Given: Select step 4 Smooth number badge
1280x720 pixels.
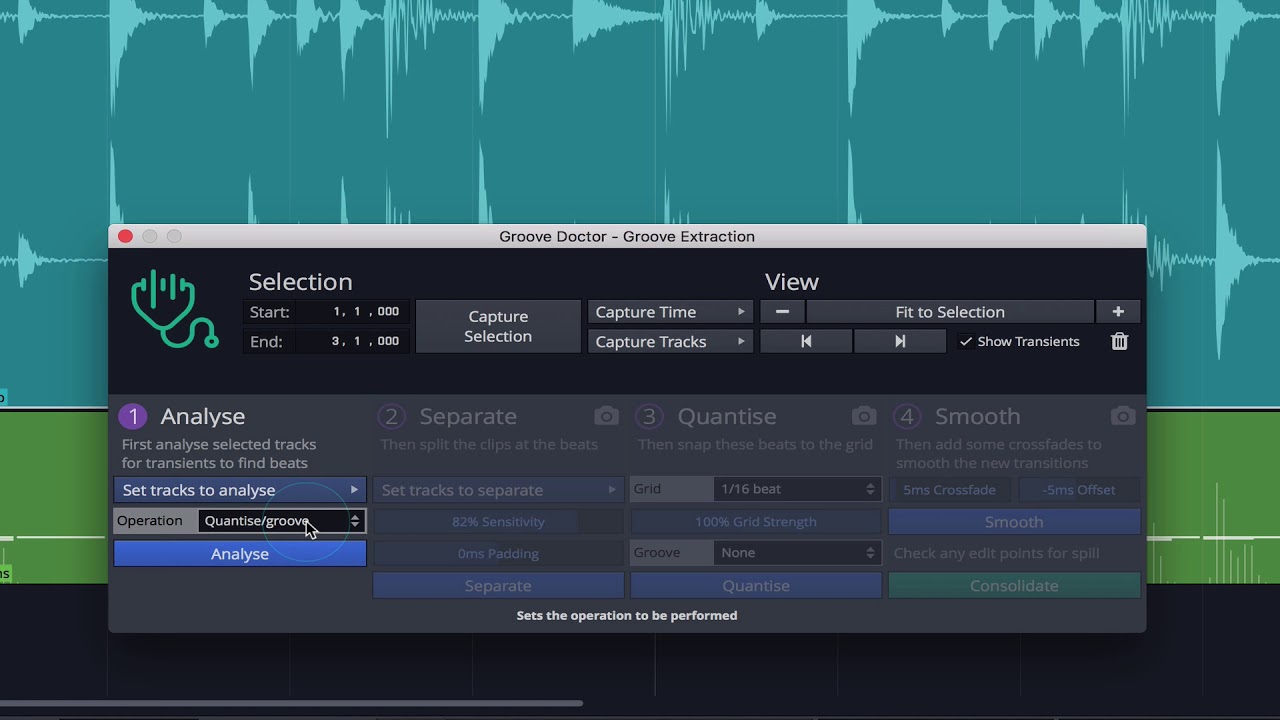Looking at the screenshot, I should [x=907, y=416].
